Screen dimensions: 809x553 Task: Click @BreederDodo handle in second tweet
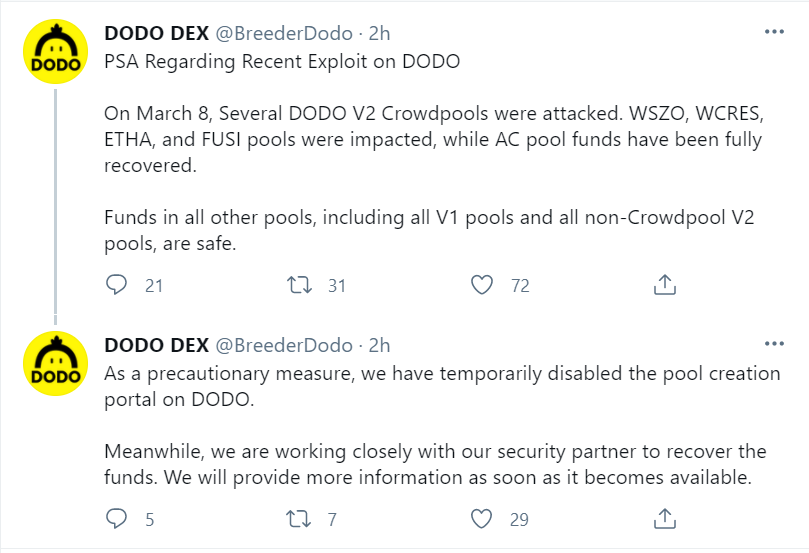[x=285, y=345]
